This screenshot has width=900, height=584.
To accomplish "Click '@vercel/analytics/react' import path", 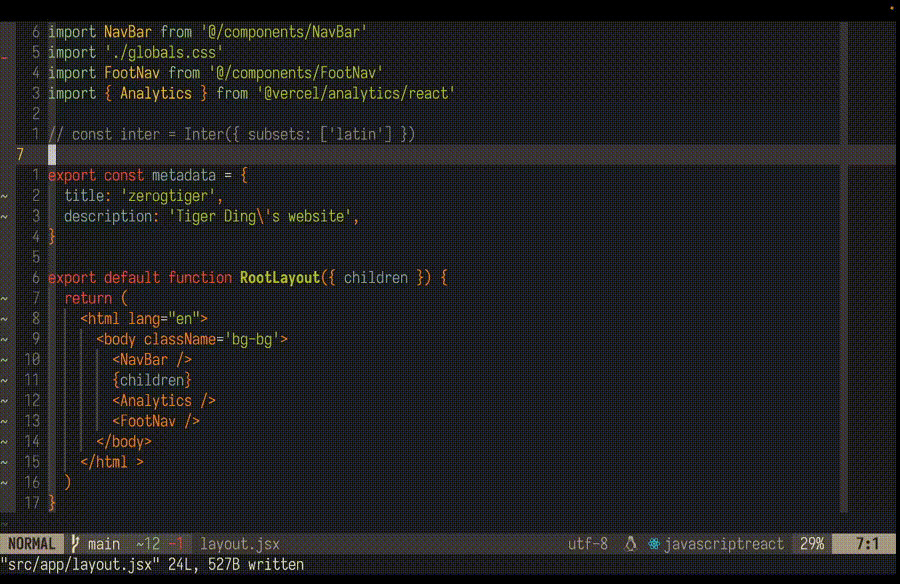I will click(356, 94).
